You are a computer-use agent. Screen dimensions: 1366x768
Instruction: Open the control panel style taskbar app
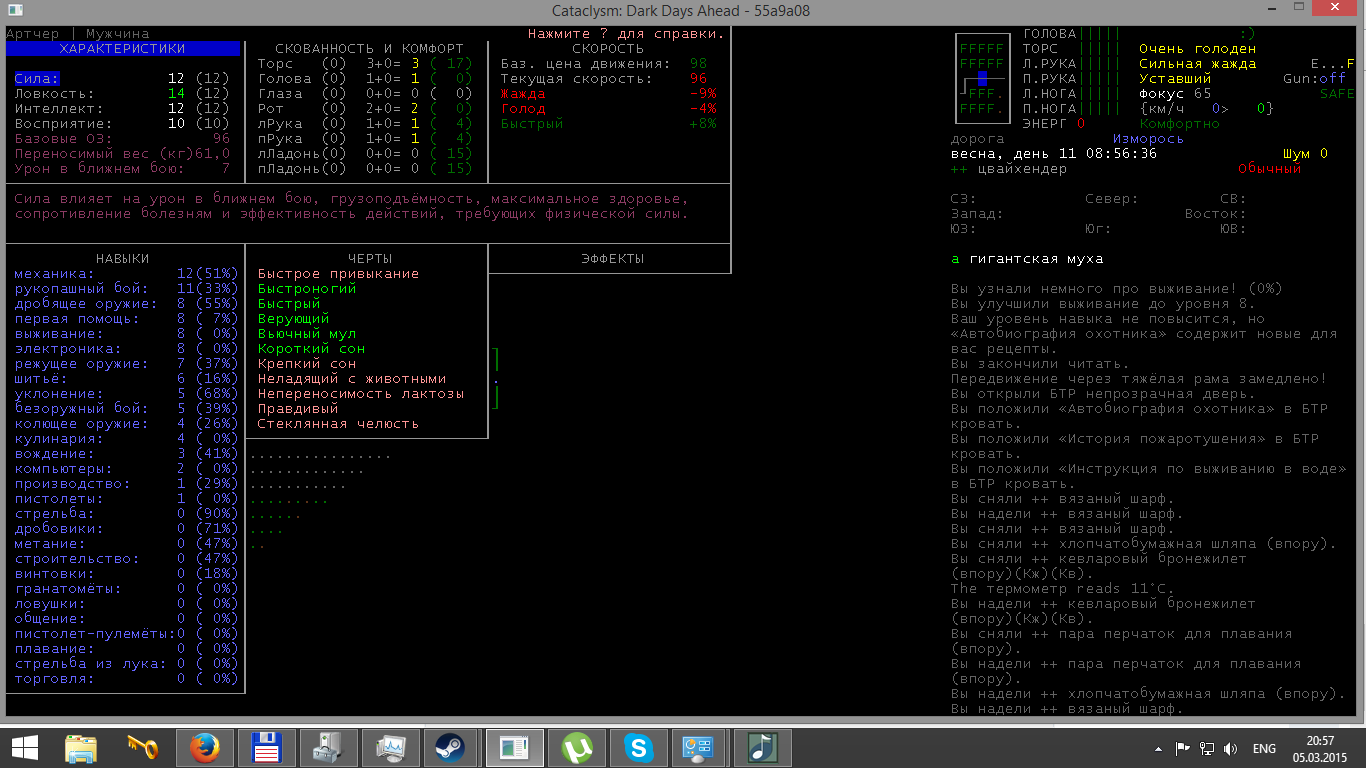tap(701, 747)
